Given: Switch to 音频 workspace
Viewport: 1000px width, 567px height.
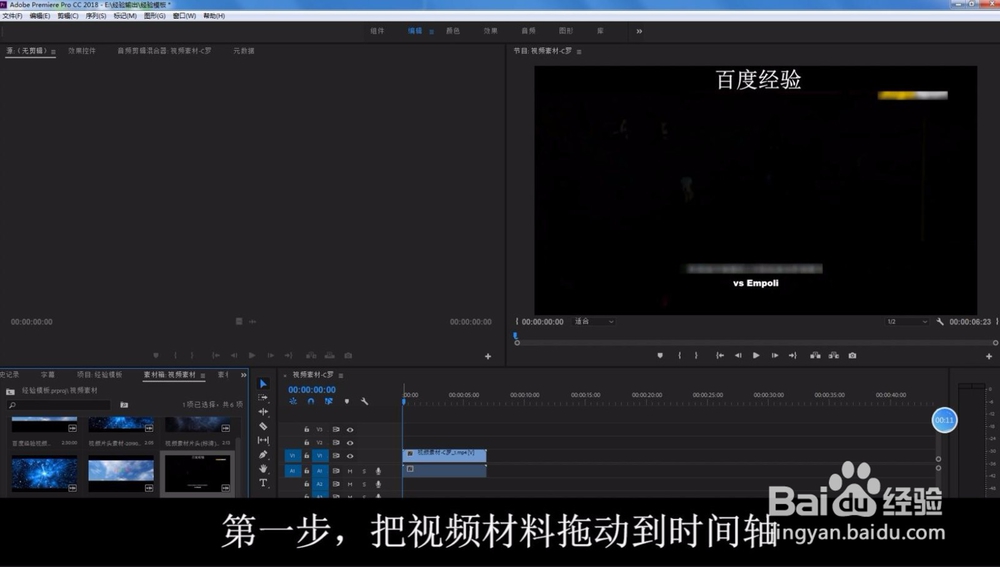Looking at the screenshot, I should (529, 31).
